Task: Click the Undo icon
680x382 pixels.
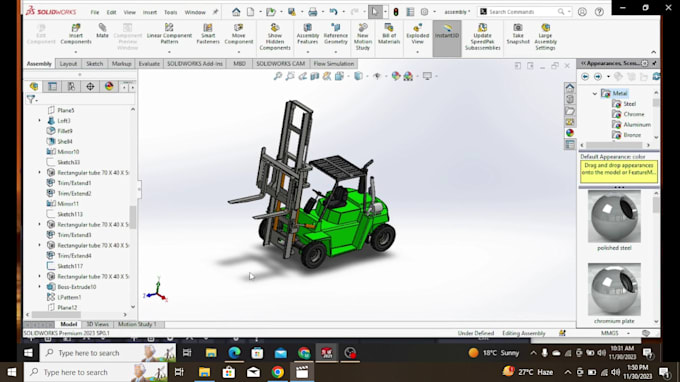Action: 333,12
